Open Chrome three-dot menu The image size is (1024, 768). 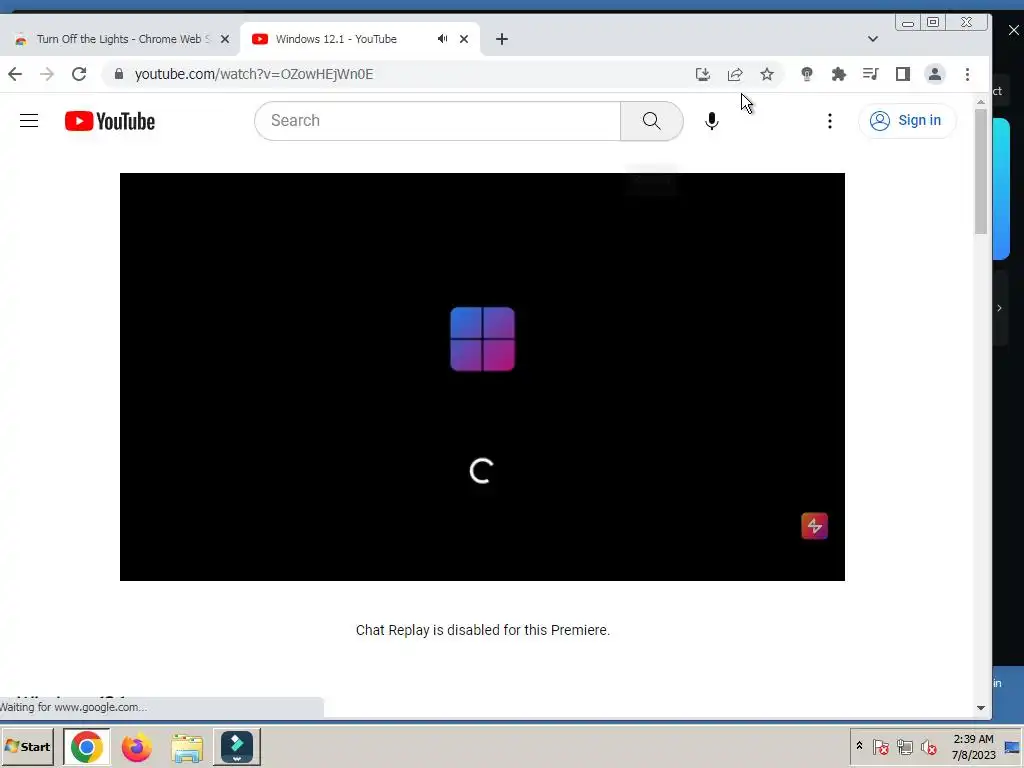click(967, 74)
